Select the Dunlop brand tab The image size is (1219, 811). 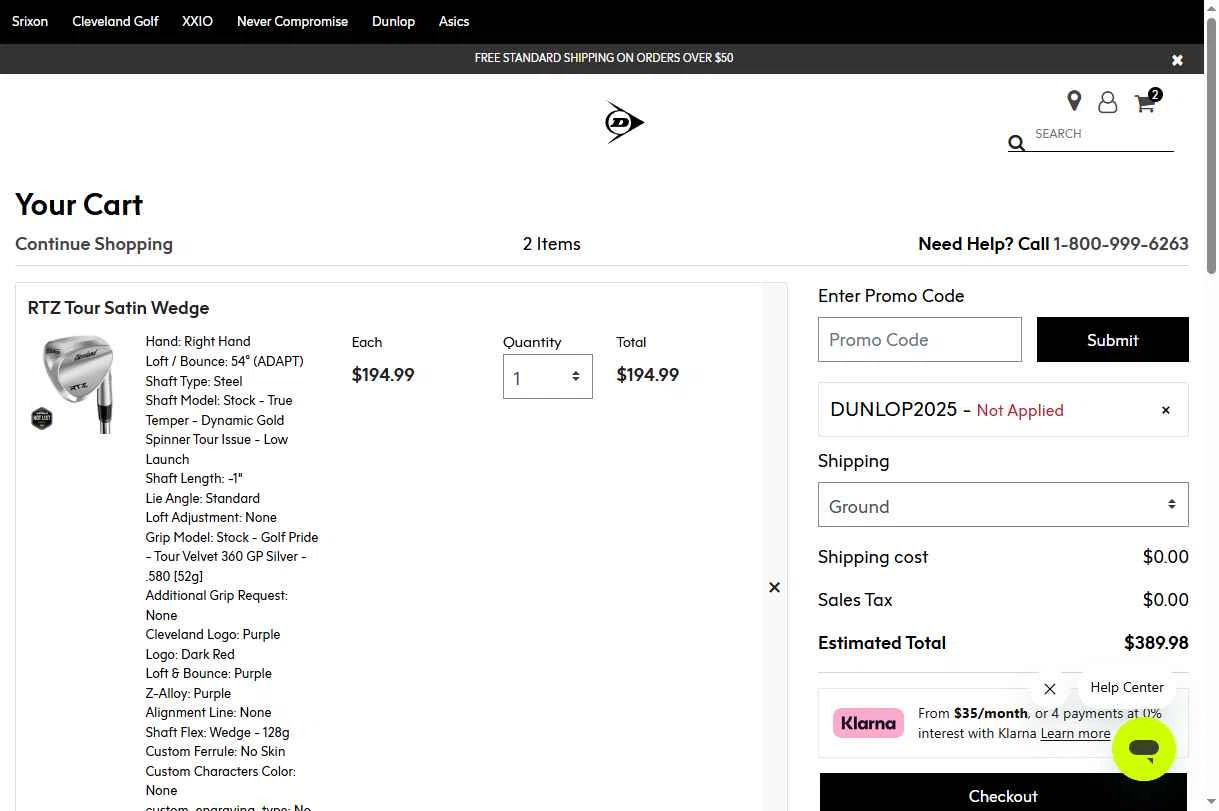click(393, 21)
